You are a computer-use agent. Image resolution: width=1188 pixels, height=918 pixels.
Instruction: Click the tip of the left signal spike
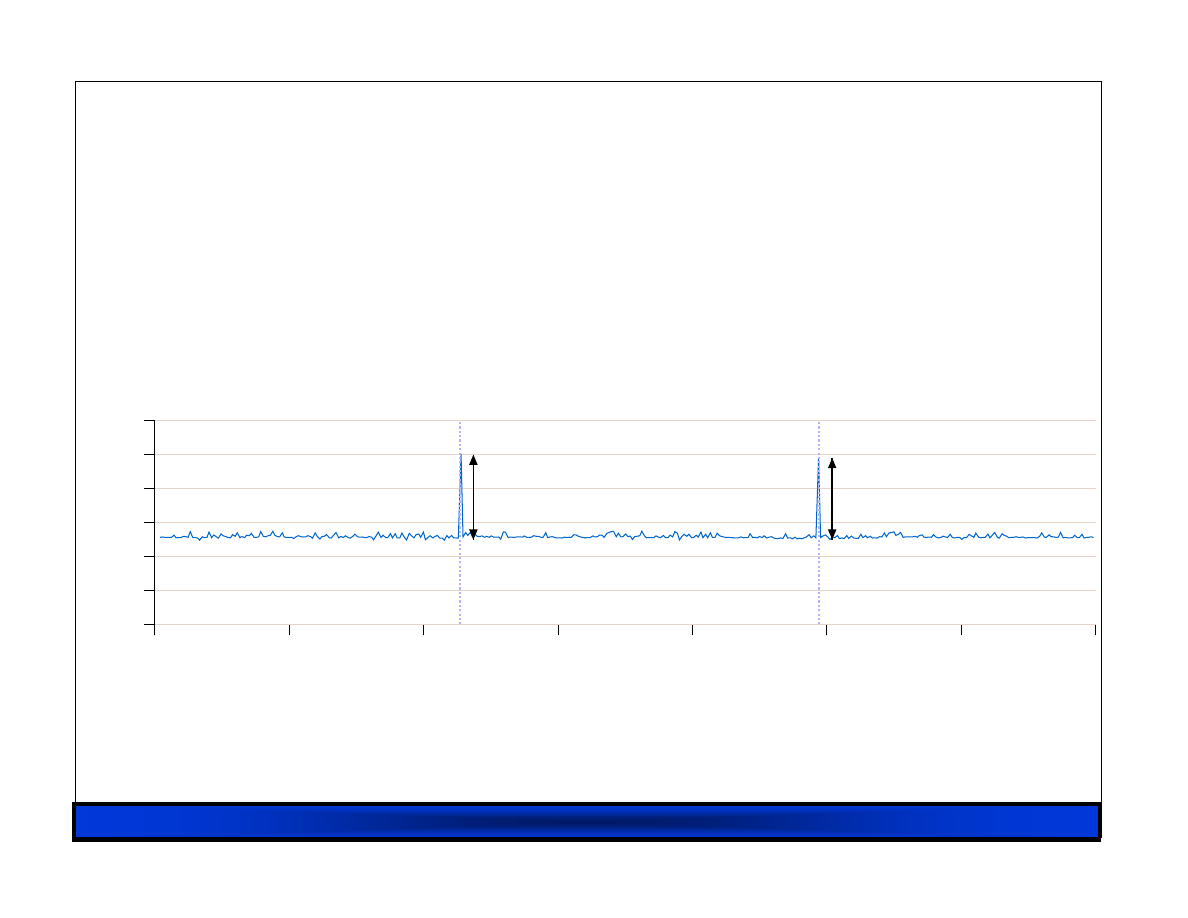[460, 456]
